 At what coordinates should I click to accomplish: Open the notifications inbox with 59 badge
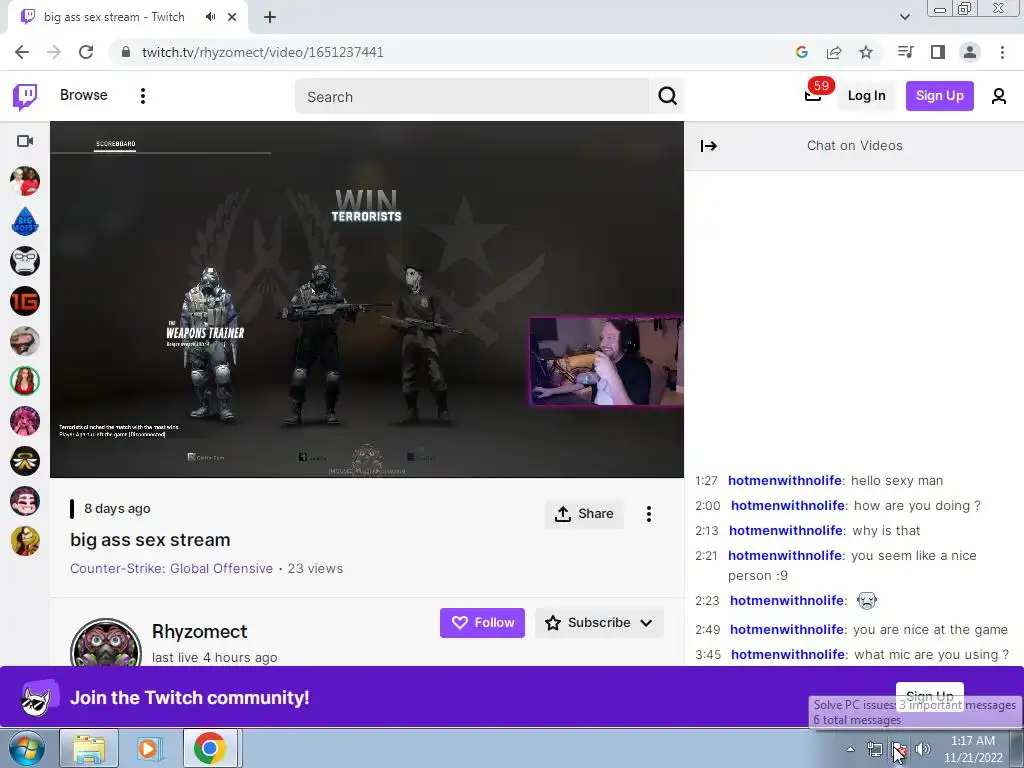point(813,95)
